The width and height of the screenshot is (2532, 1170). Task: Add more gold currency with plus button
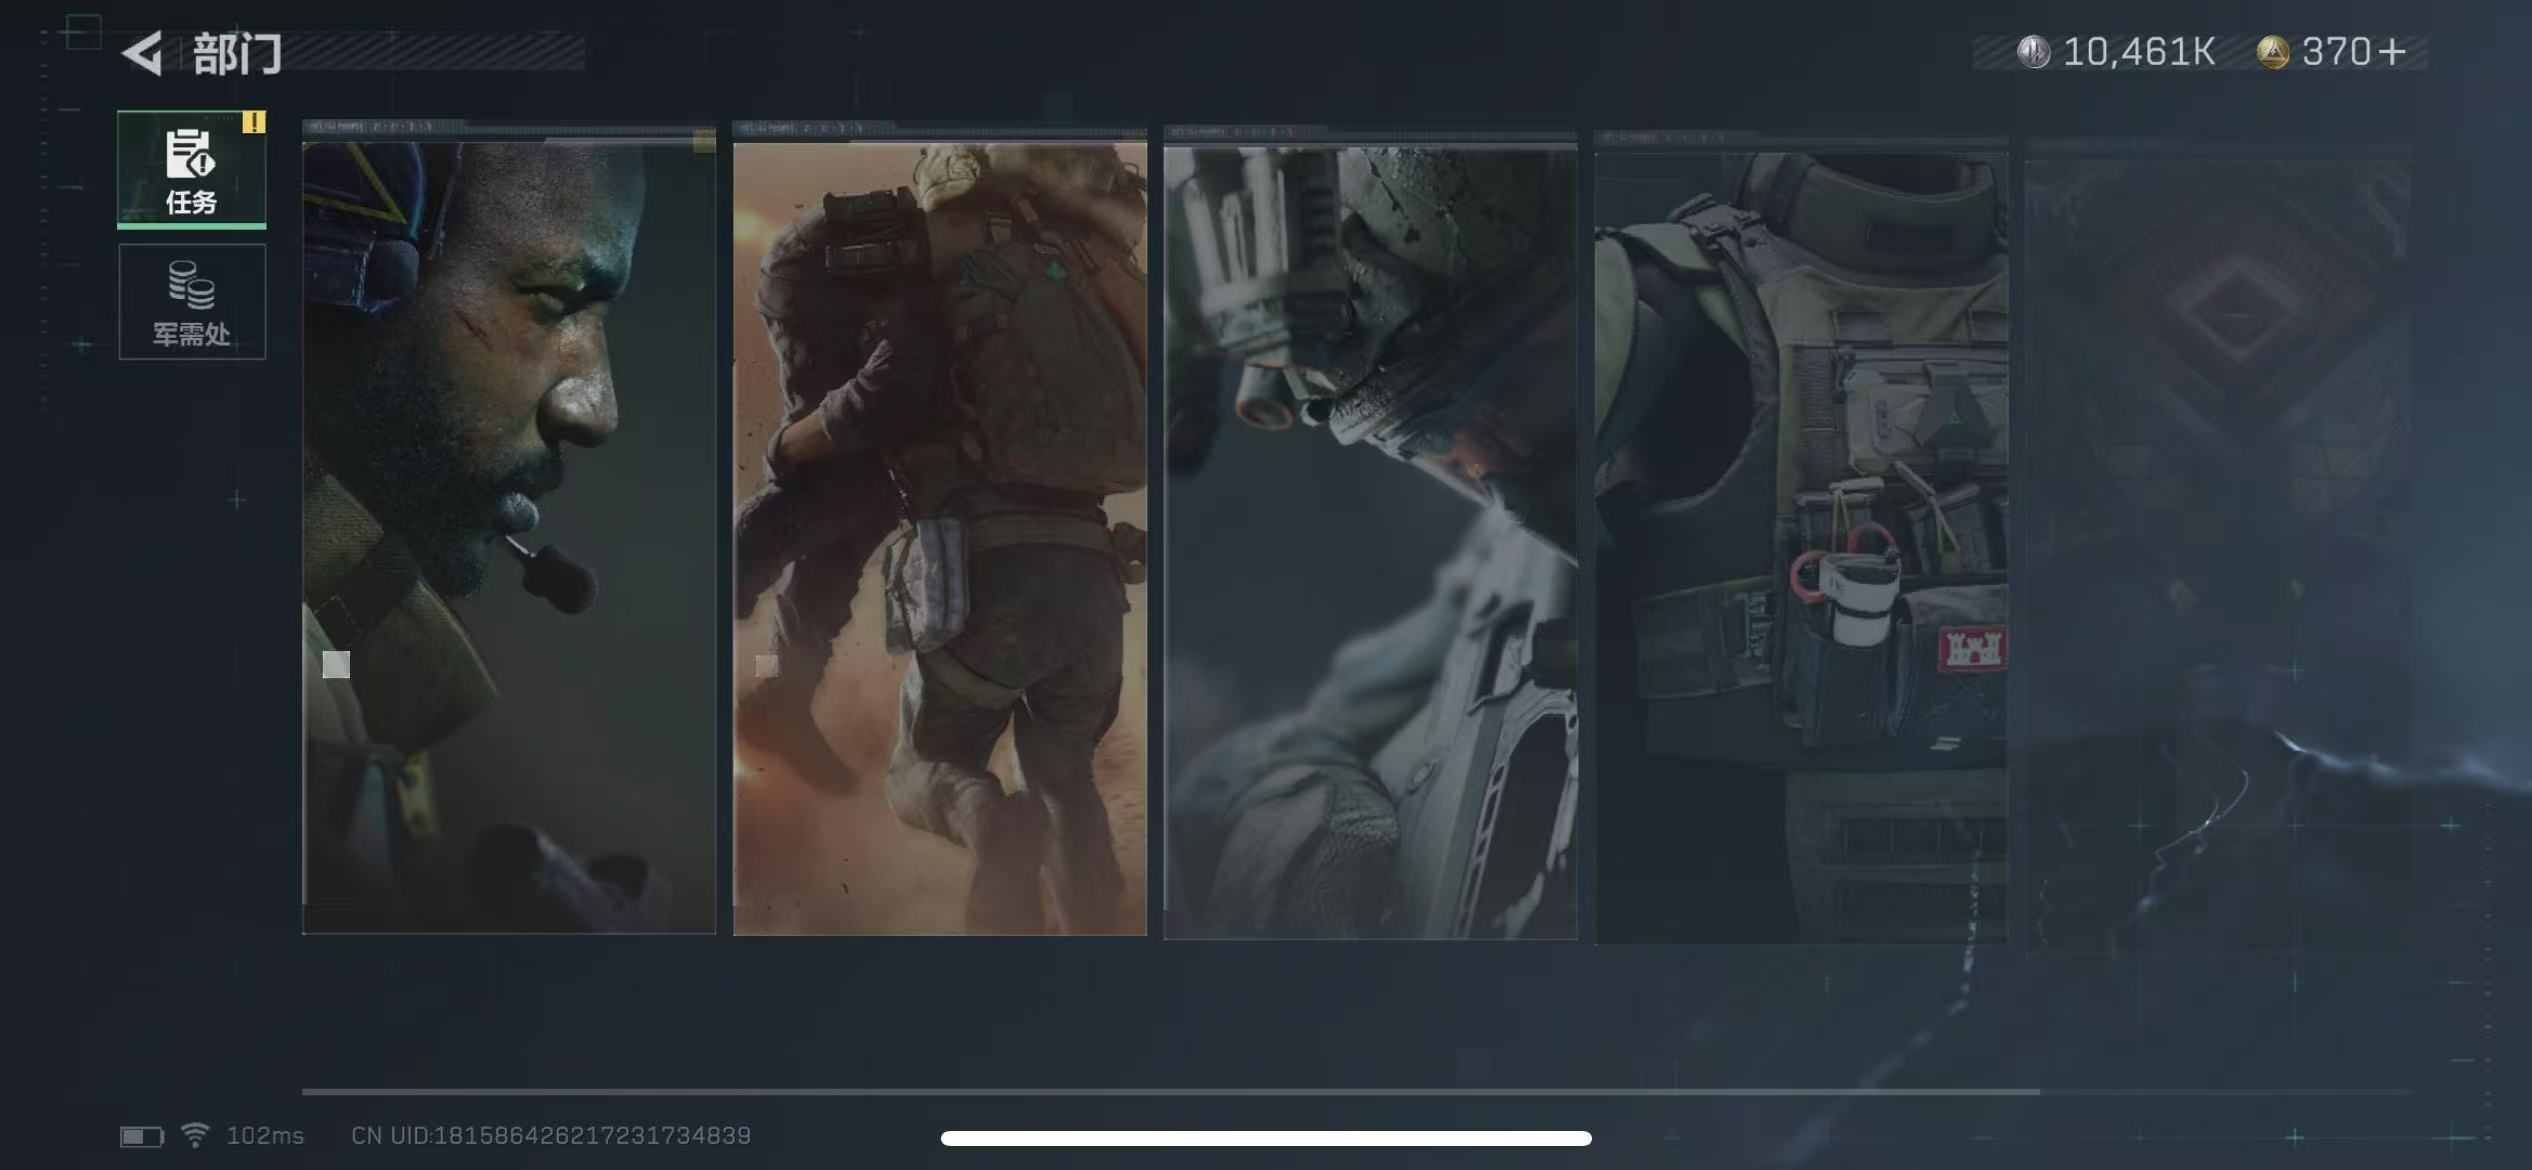[2392, 52]
